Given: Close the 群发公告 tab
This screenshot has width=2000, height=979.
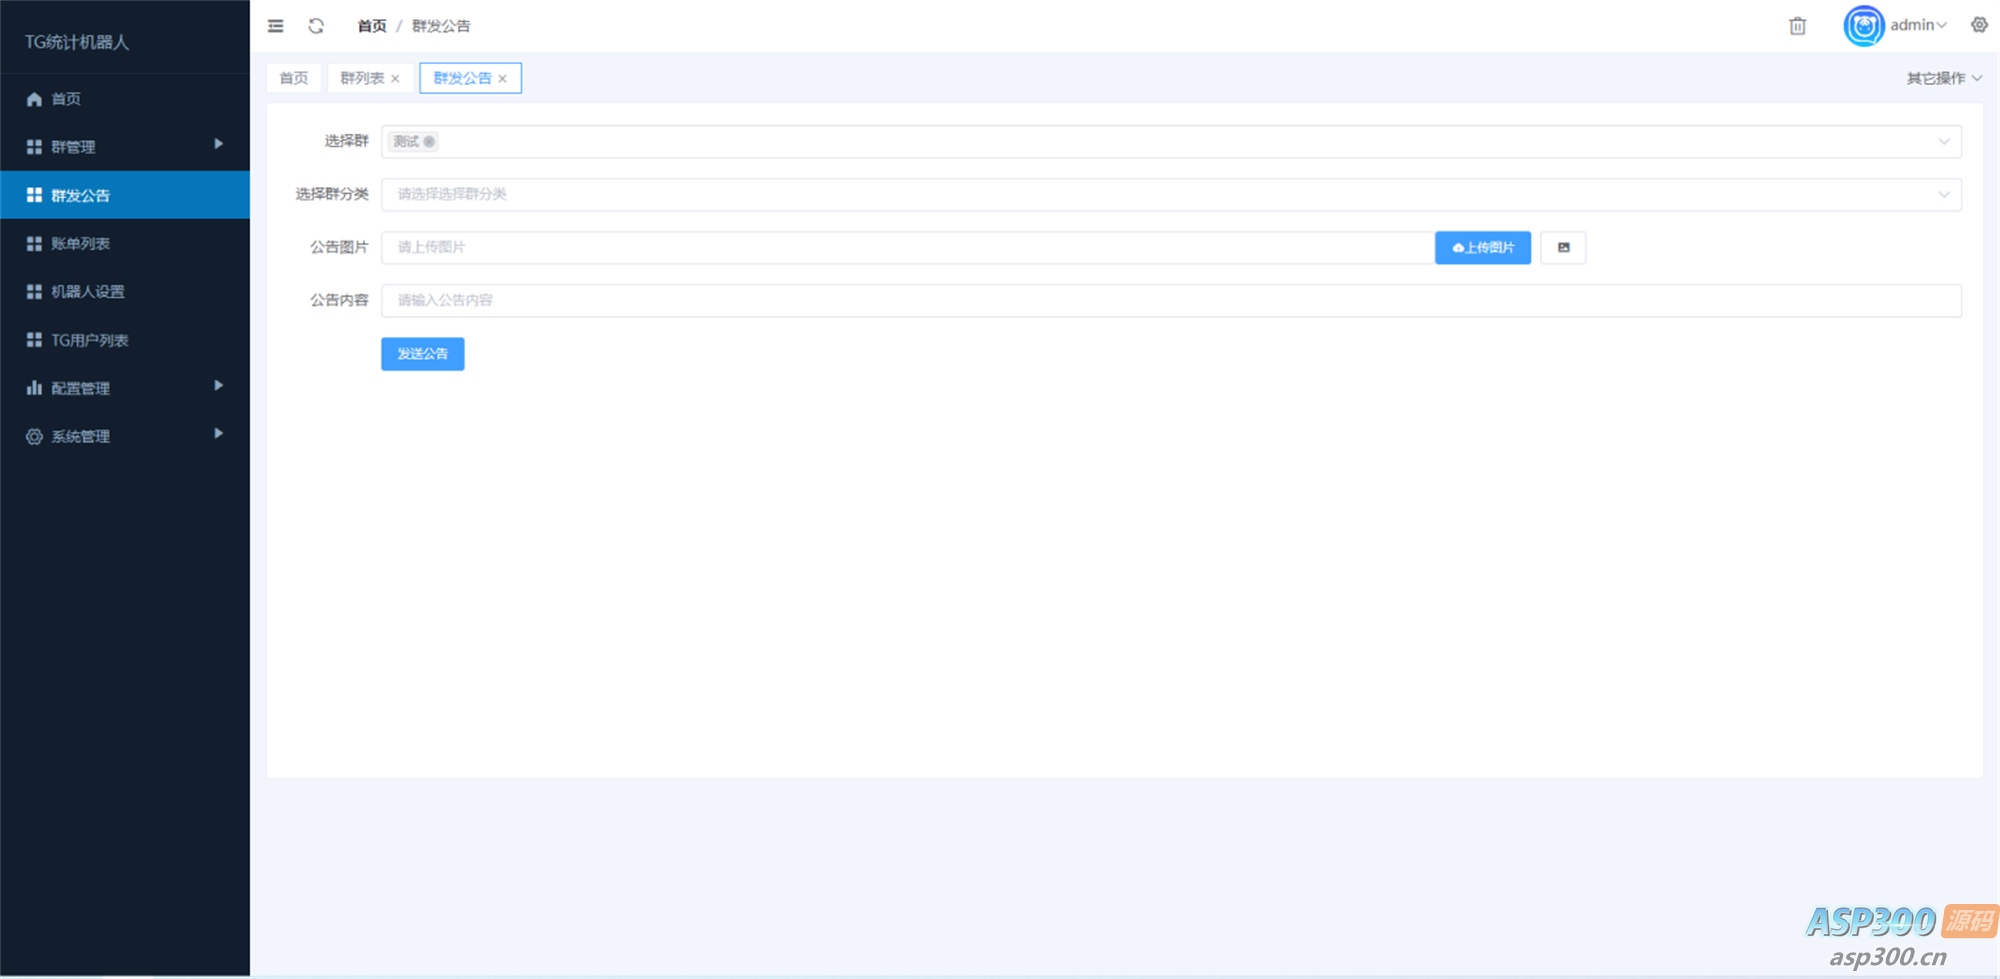Looking at the screenshot, I should pyautogui.click(x=502, y=79).
